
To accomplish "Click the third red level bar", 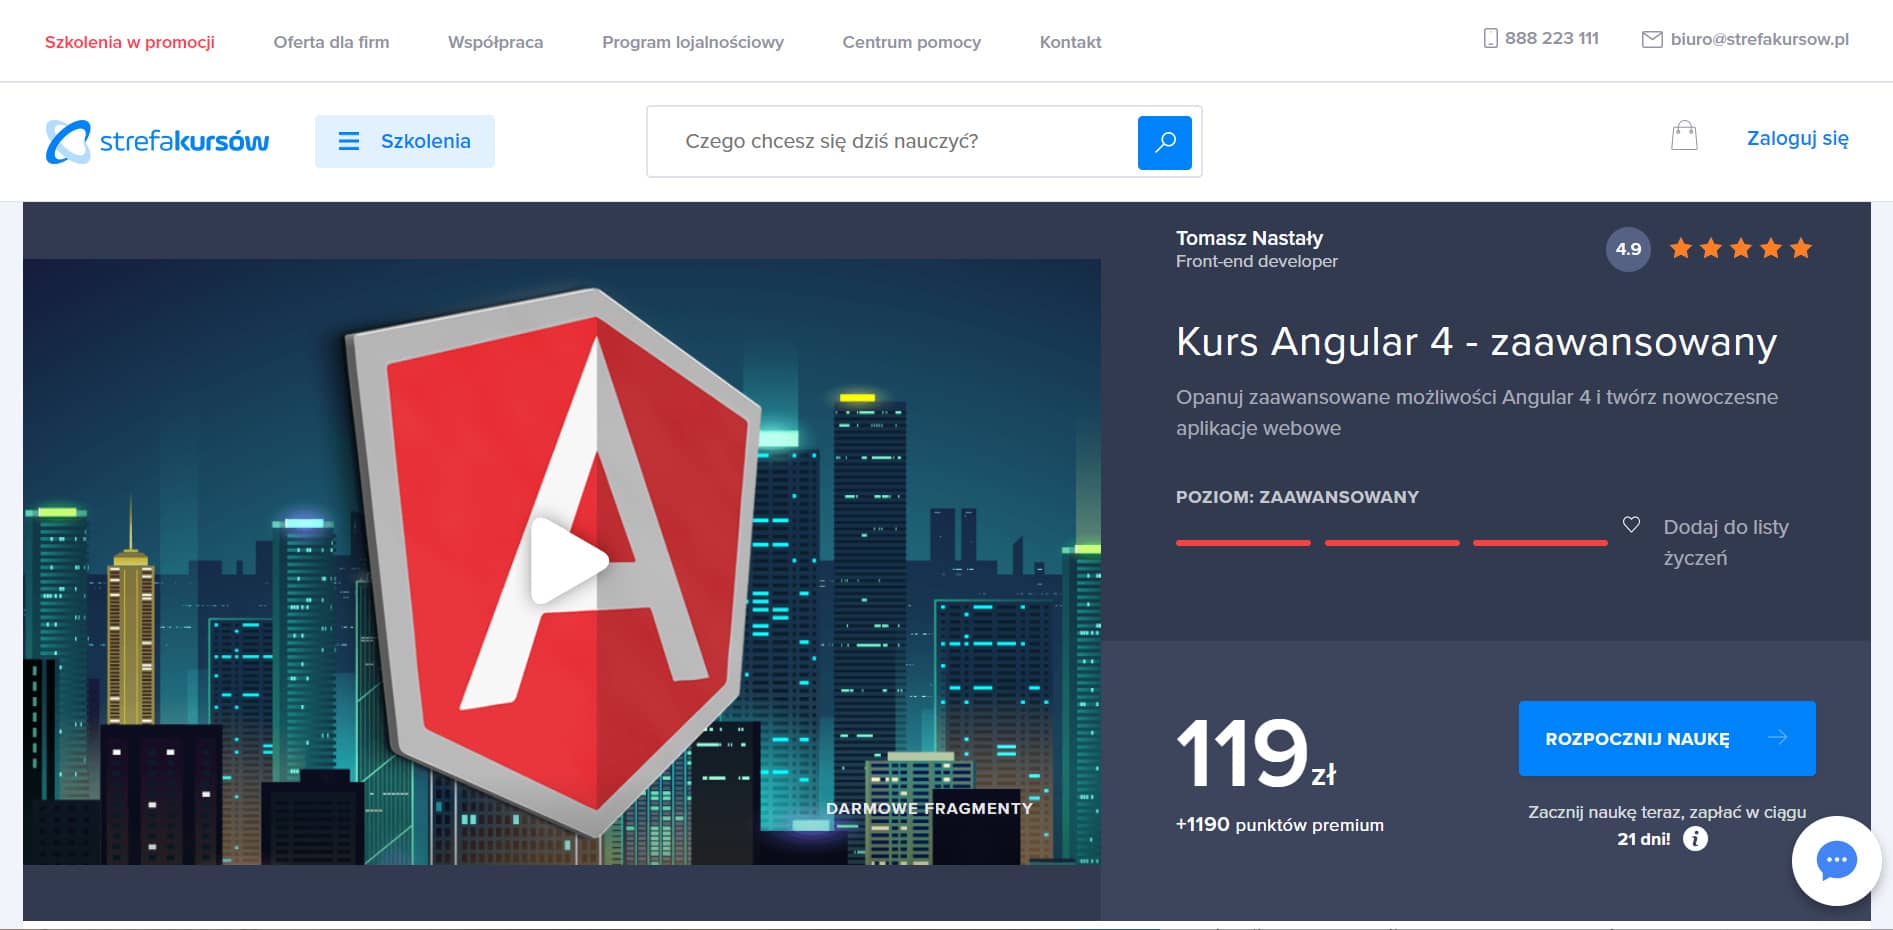I will coord(1540,542).
